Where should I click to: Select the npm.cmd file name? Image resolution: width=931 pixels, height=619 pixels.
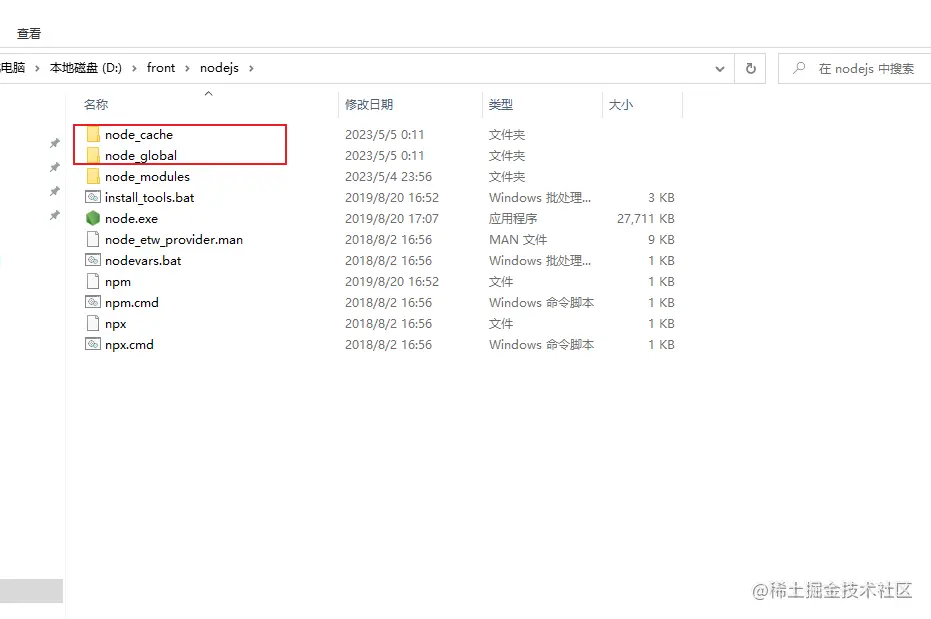pos(132,303)
